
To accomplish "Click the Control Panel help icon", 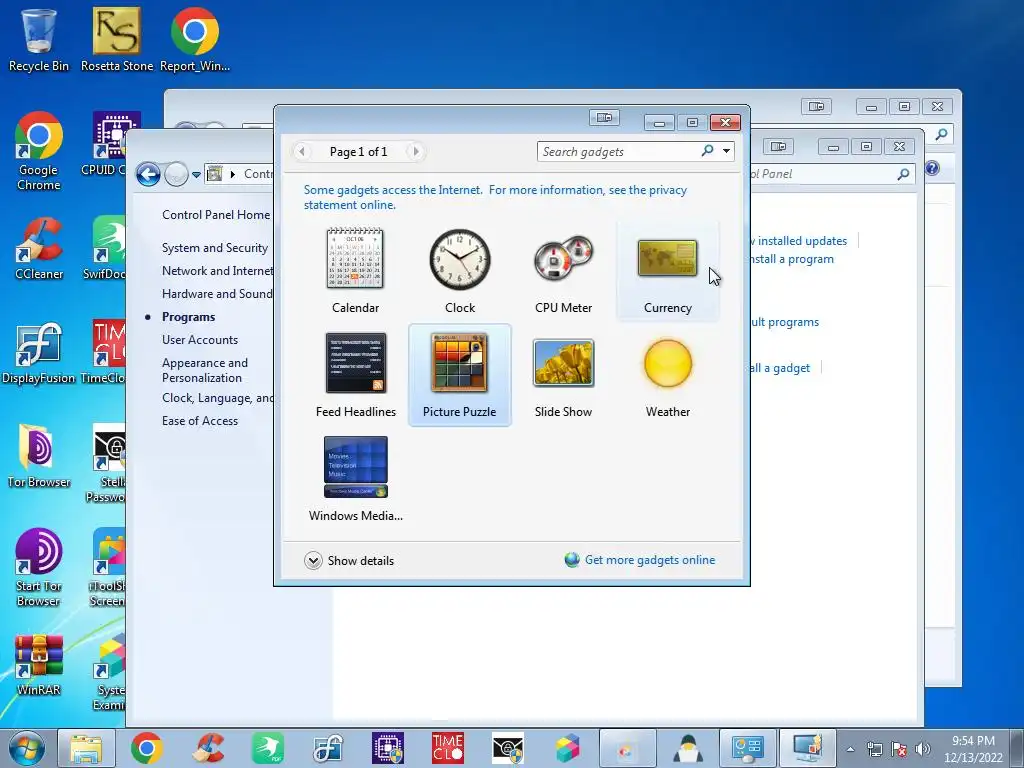I will coord(932,168).
